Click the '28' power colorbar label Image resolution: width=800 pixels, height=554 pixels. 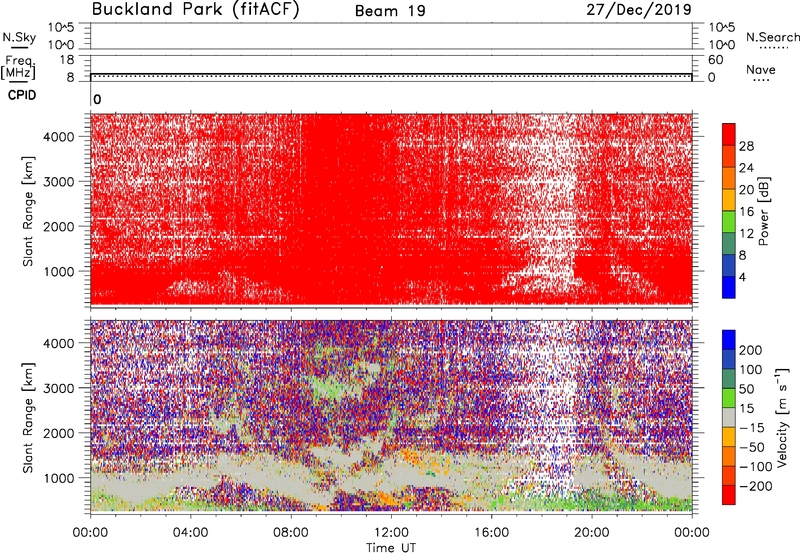pyautogui.click(x=746, y=146)
